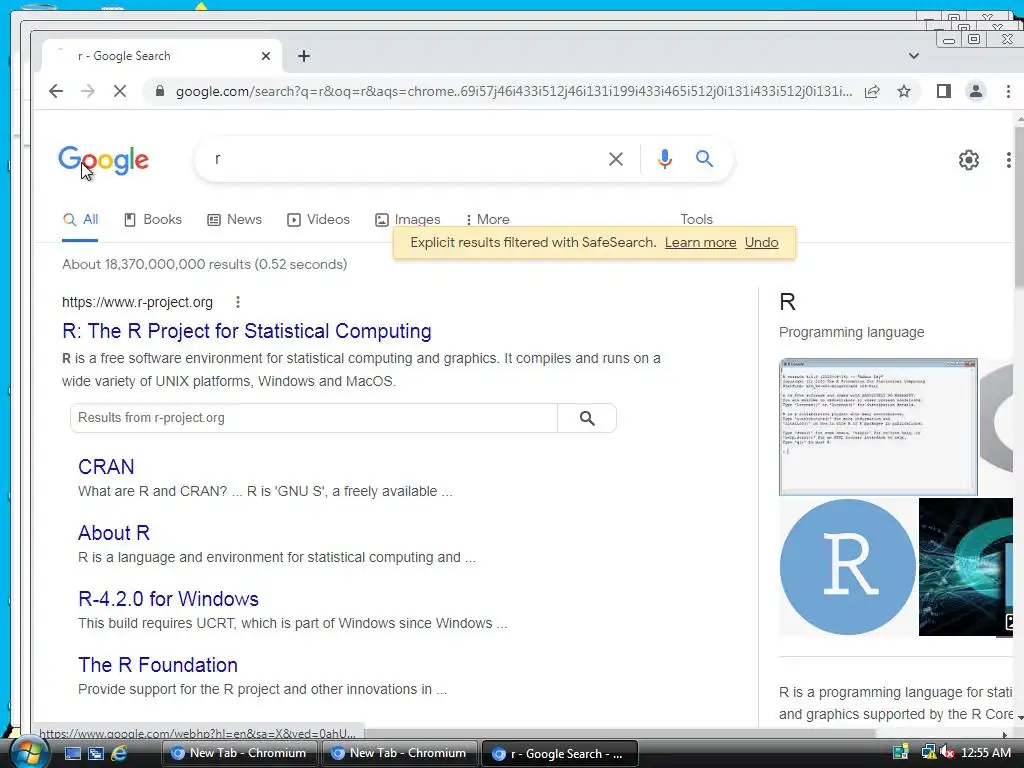Screen dimensions: 1024x768
Task: Clear the Google search box text
Action: (615, 159)
